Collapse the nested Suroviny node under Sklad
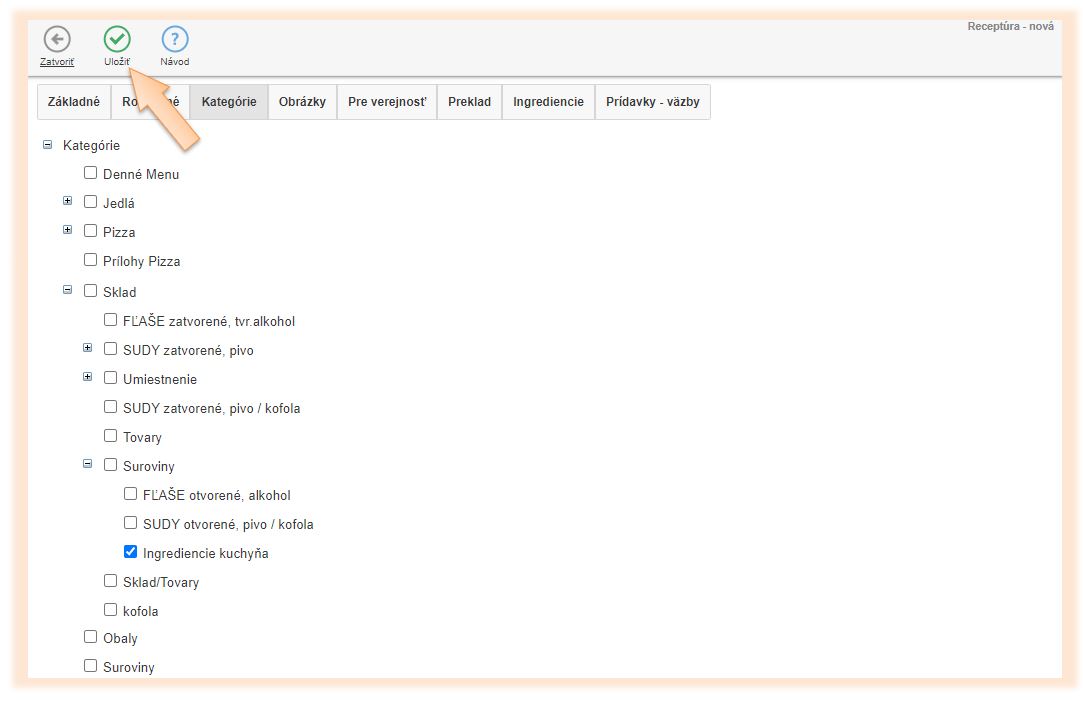This screenshot has height=702, width=1083. point(88,464)
